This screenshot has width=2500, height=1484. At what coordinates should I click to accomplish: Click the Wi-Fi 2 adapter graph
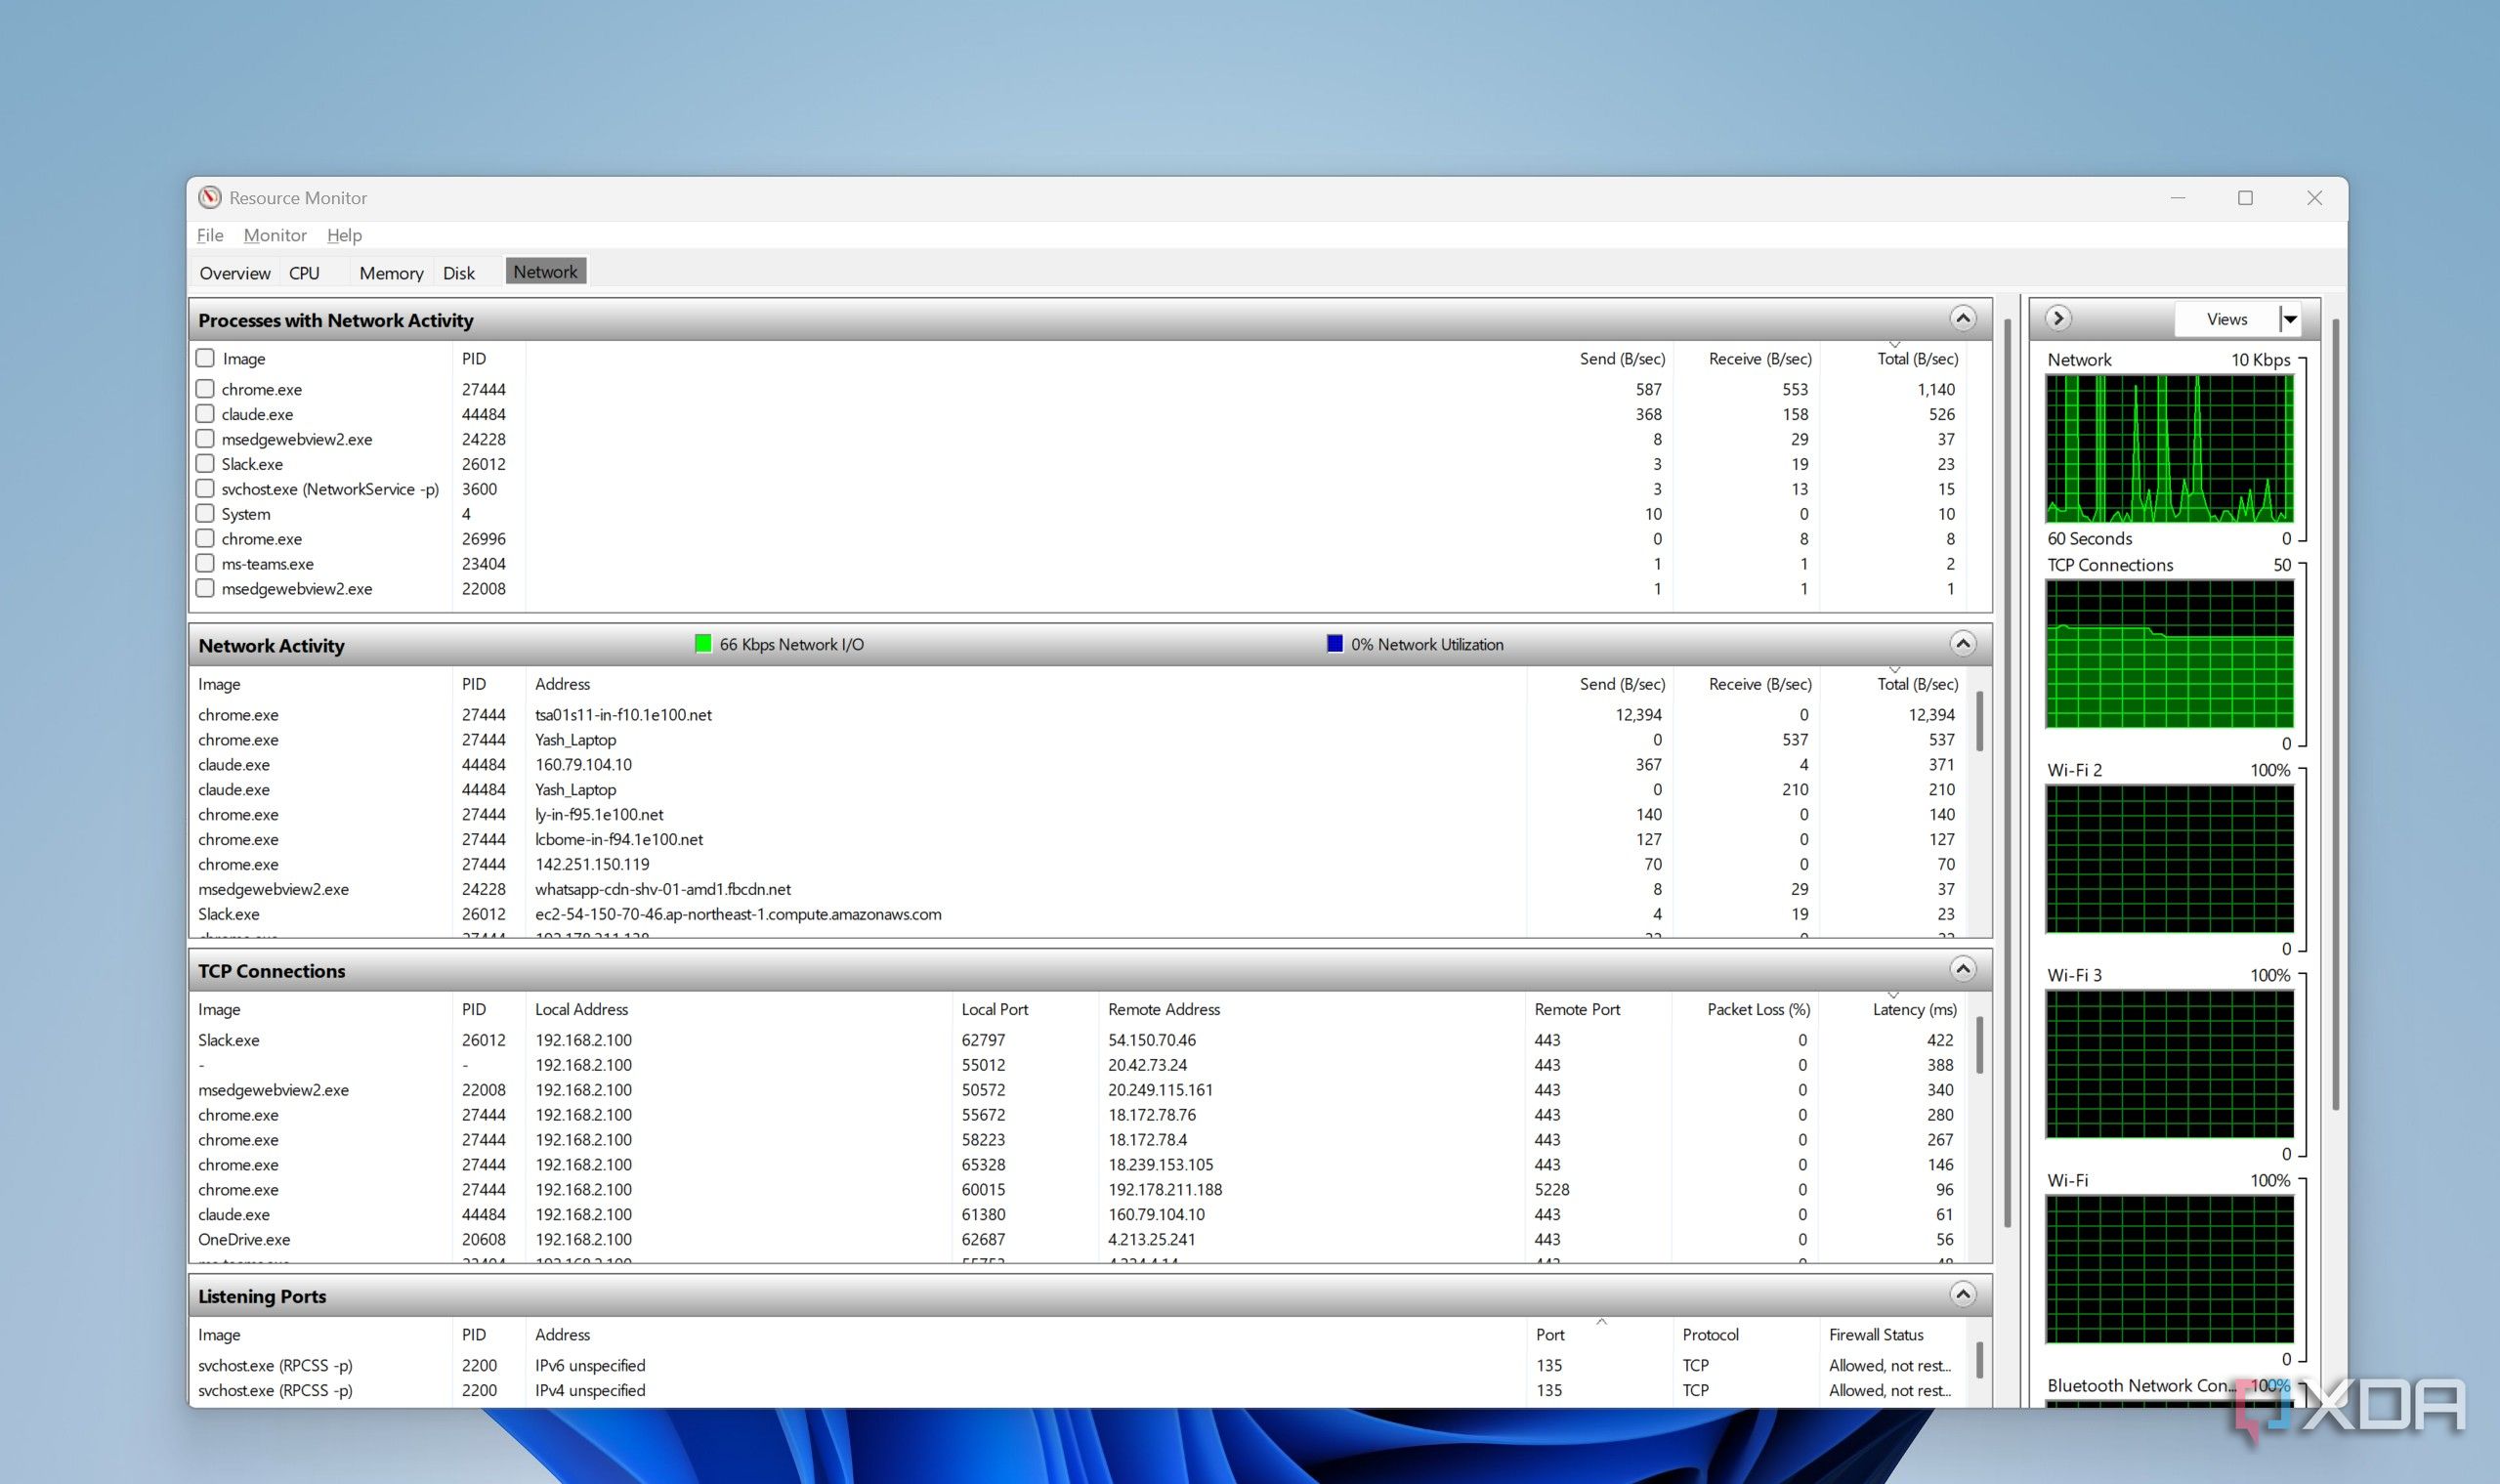2169,859
